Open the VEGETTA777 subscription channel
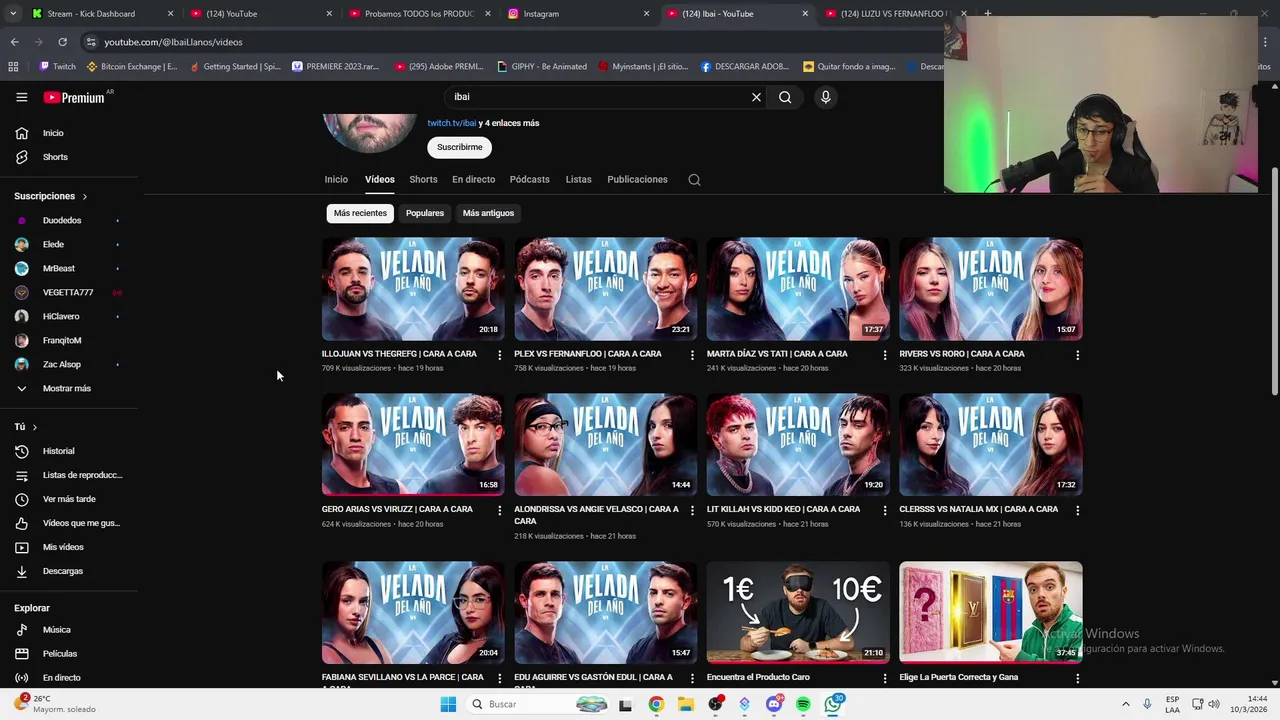This screenshot has height=720, width=1280. tap(69, 292)
